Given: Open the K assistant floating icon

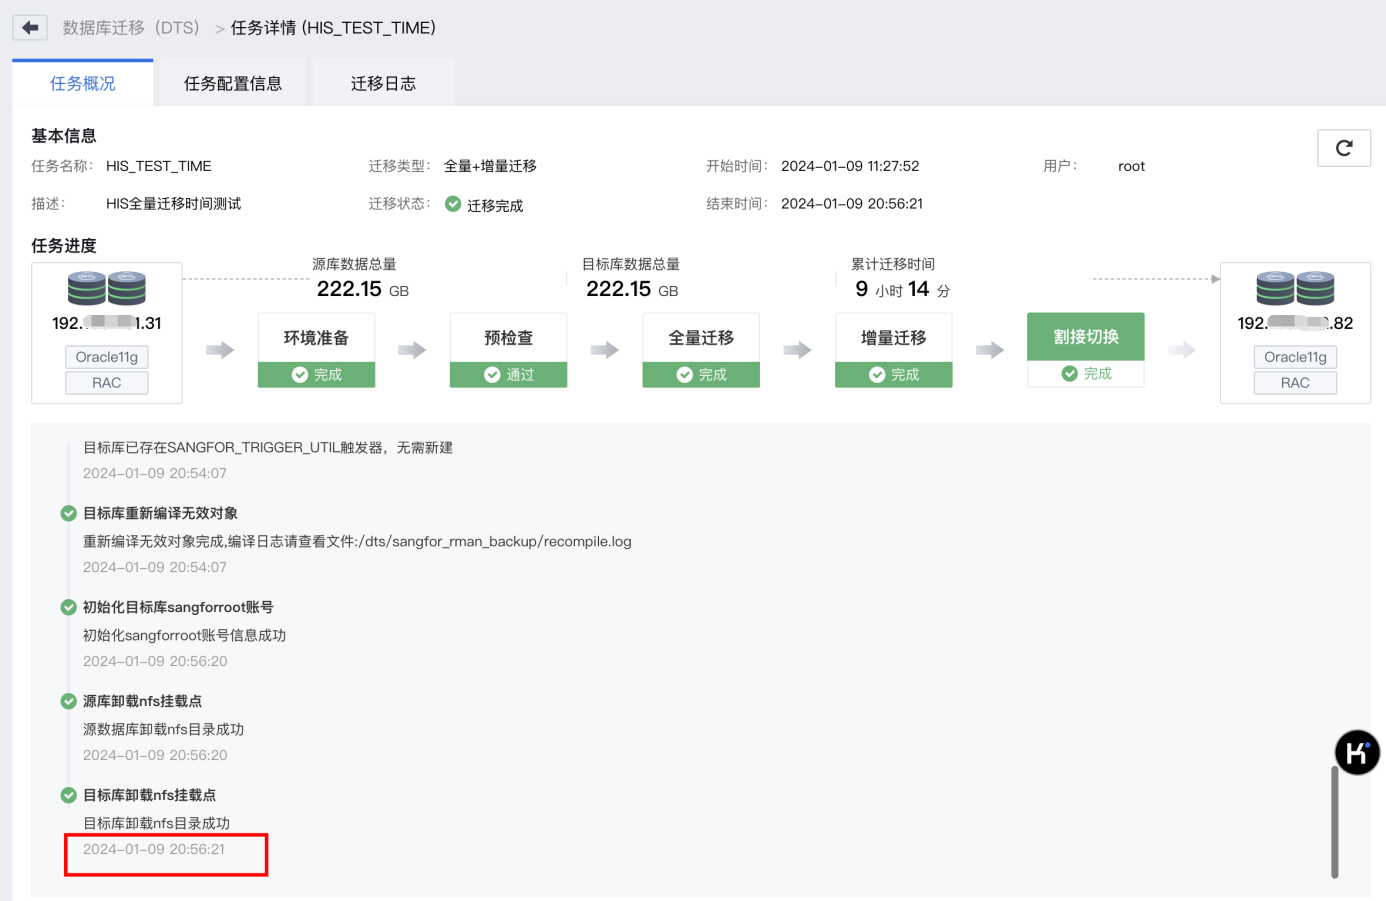Looking at the screenshot, I should pos(1357,752).
